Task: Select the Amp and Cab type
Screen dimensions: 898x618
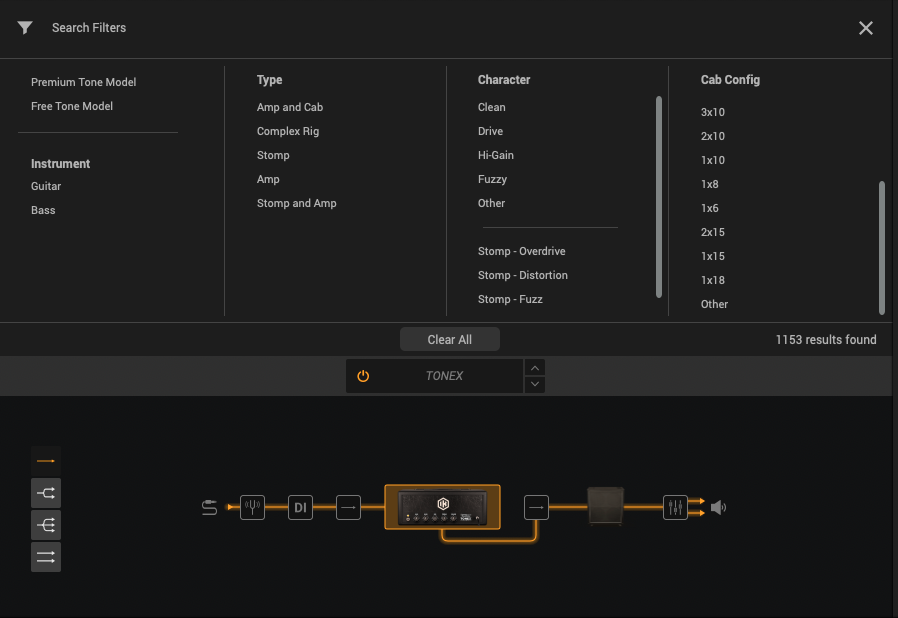Action: pyautogui.click(x=289, y=107)
